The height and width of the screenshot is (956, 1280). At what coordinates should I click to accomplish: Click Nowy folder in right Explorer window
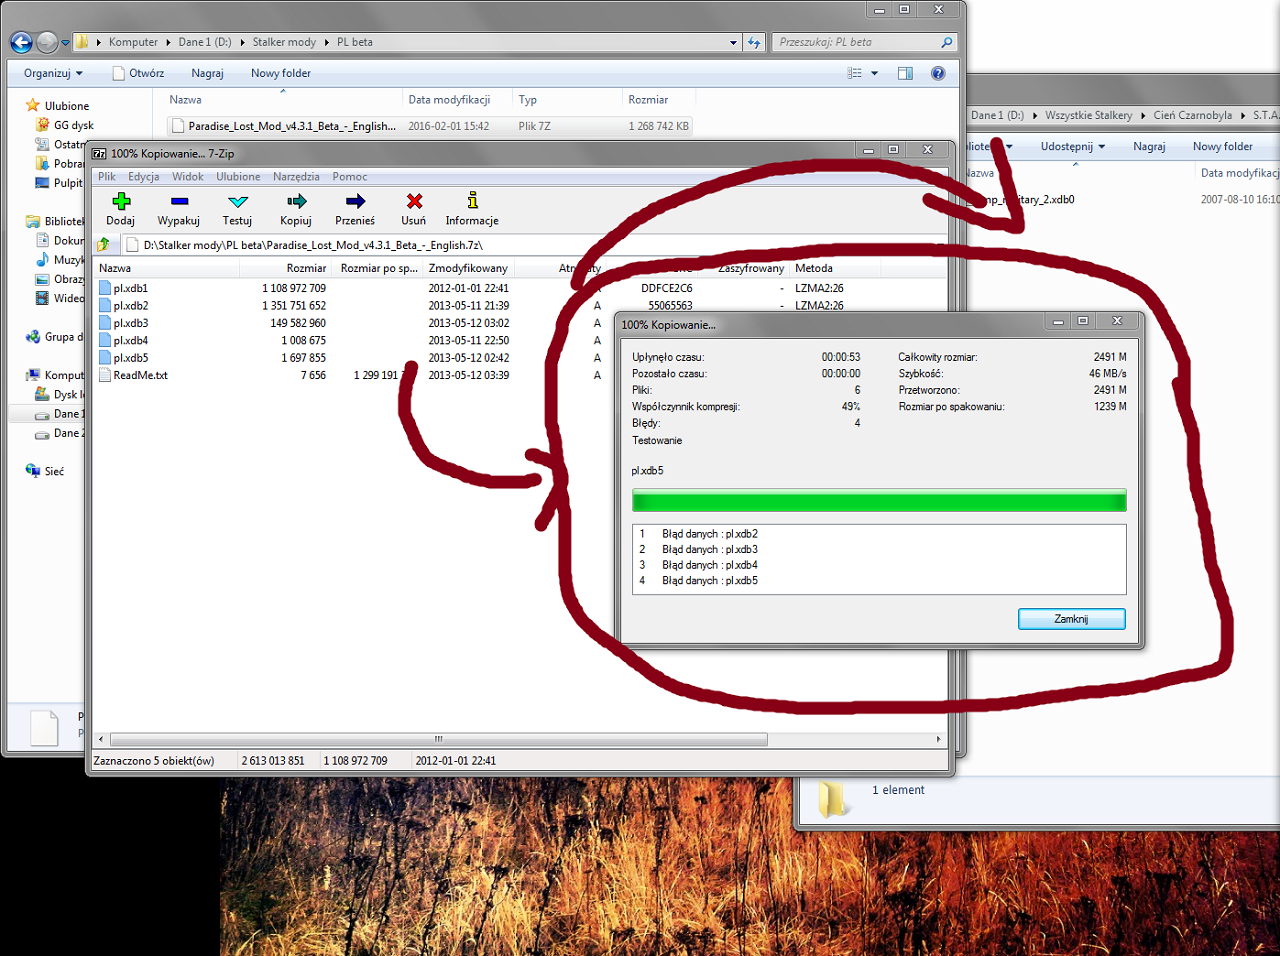pyautogui.click(x=1222, y=146)
